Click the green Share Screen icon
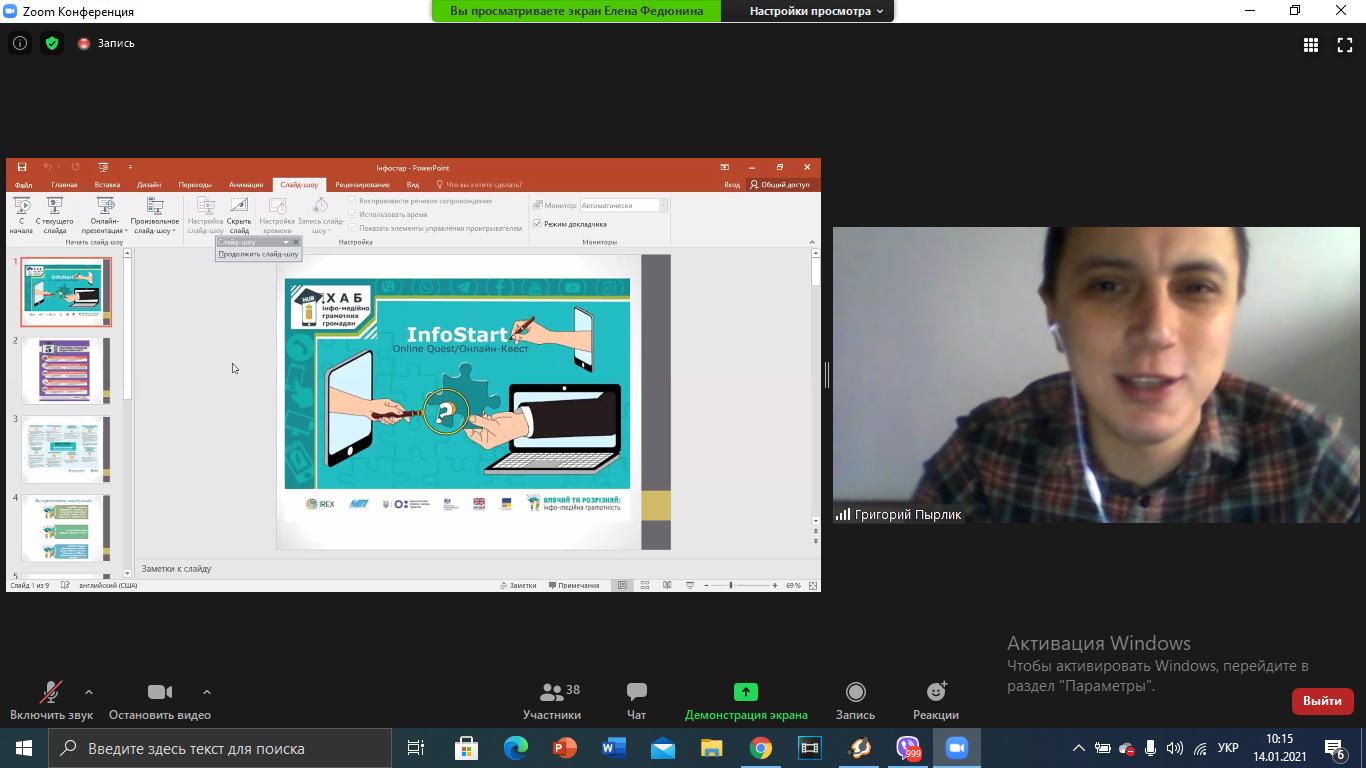1366x768 pixels. 745,692
